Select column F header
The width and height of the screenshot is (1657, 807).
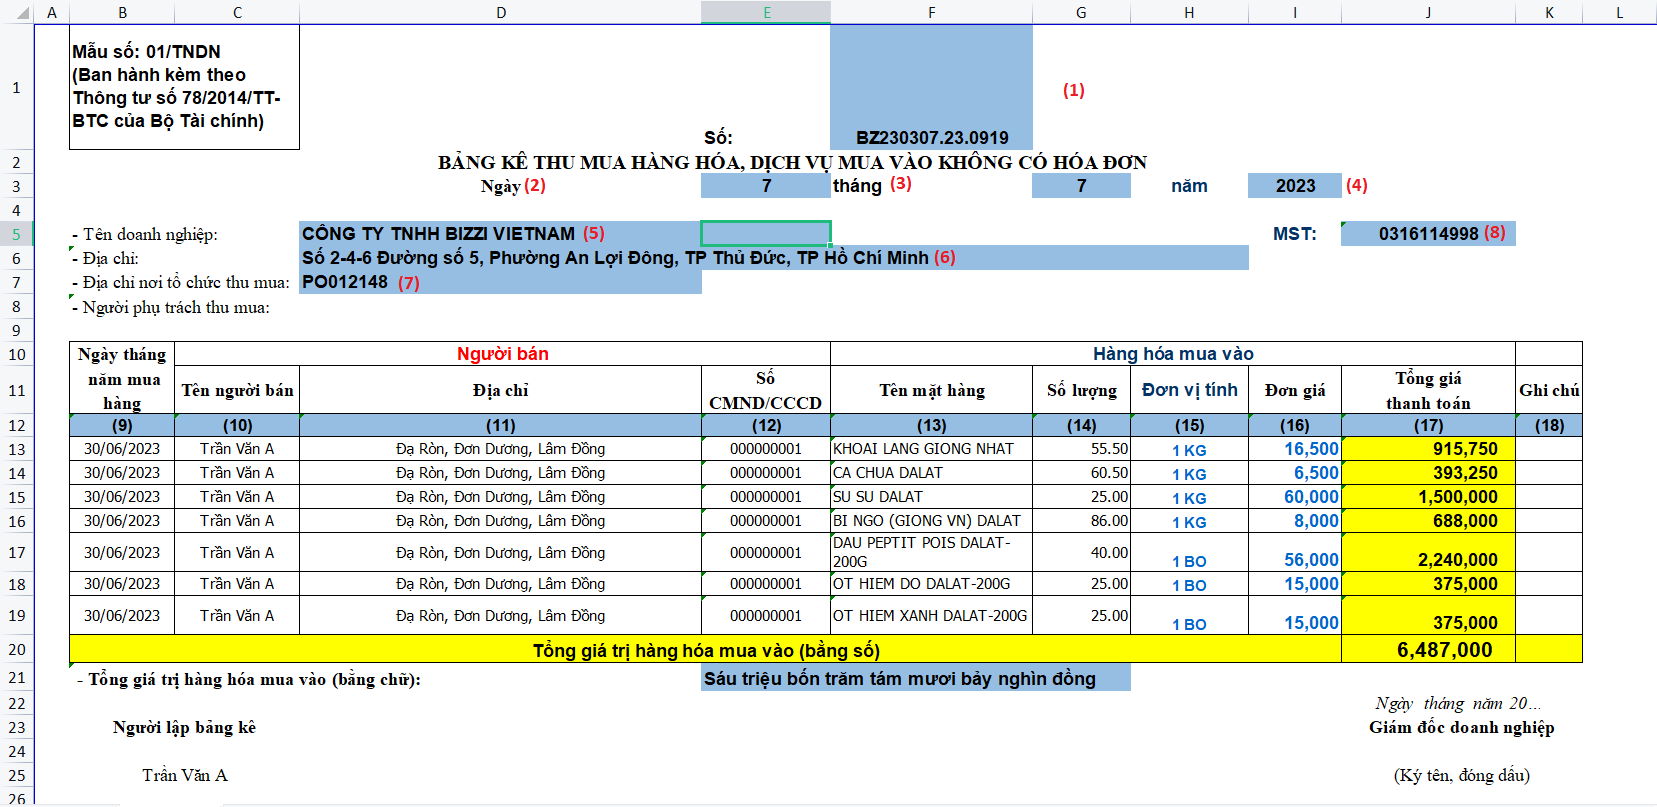tap(931, 12)
